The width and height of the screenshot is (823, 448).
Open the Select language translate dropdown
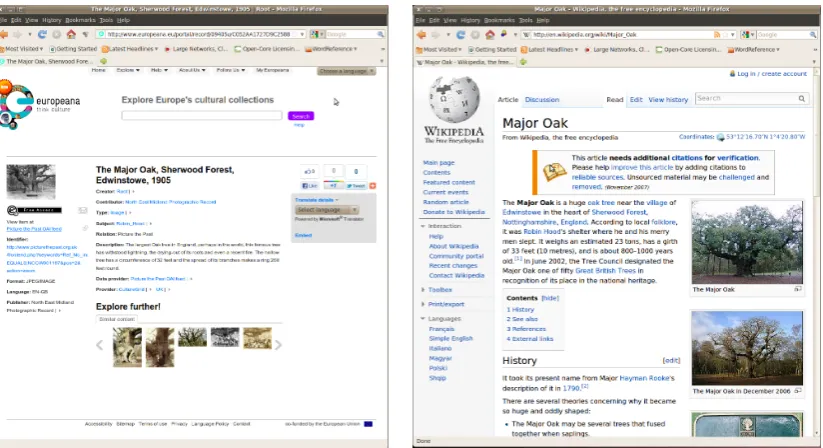[x=326, y=210]
